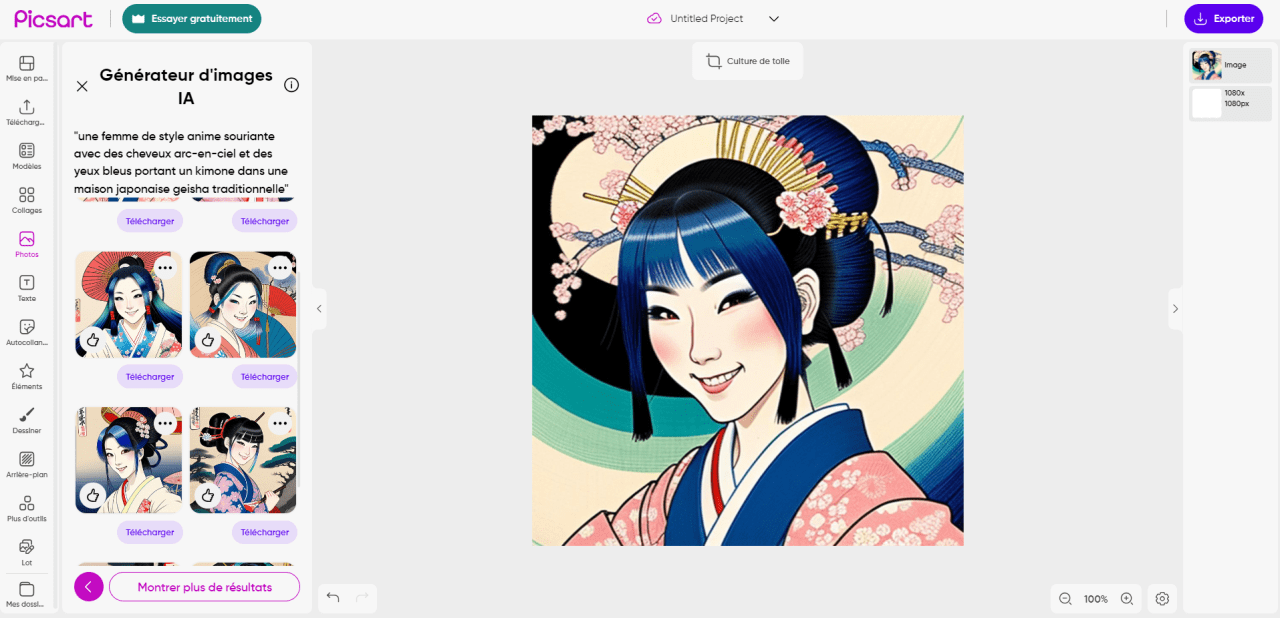Open the Collages tool in sidebar
This screenshot has width=1280, height=618.
tap(27, 200)
